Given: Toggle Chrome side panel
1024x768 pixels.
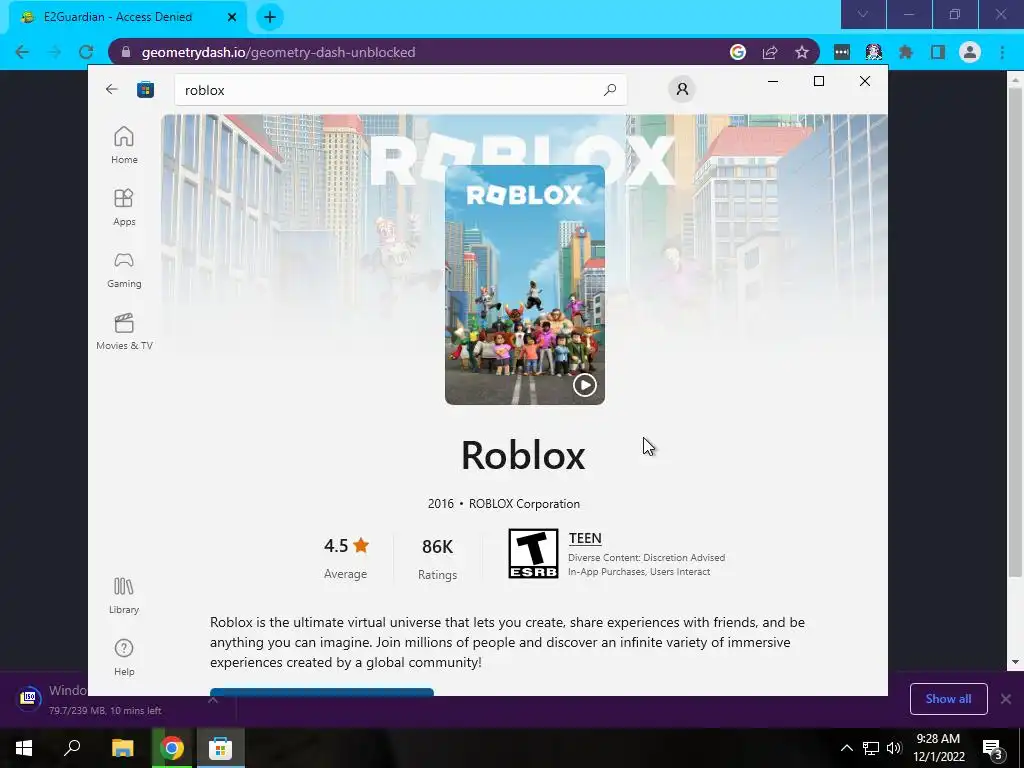Looking at the screenshot, I should pyautogui.click(x=938, y=52).
